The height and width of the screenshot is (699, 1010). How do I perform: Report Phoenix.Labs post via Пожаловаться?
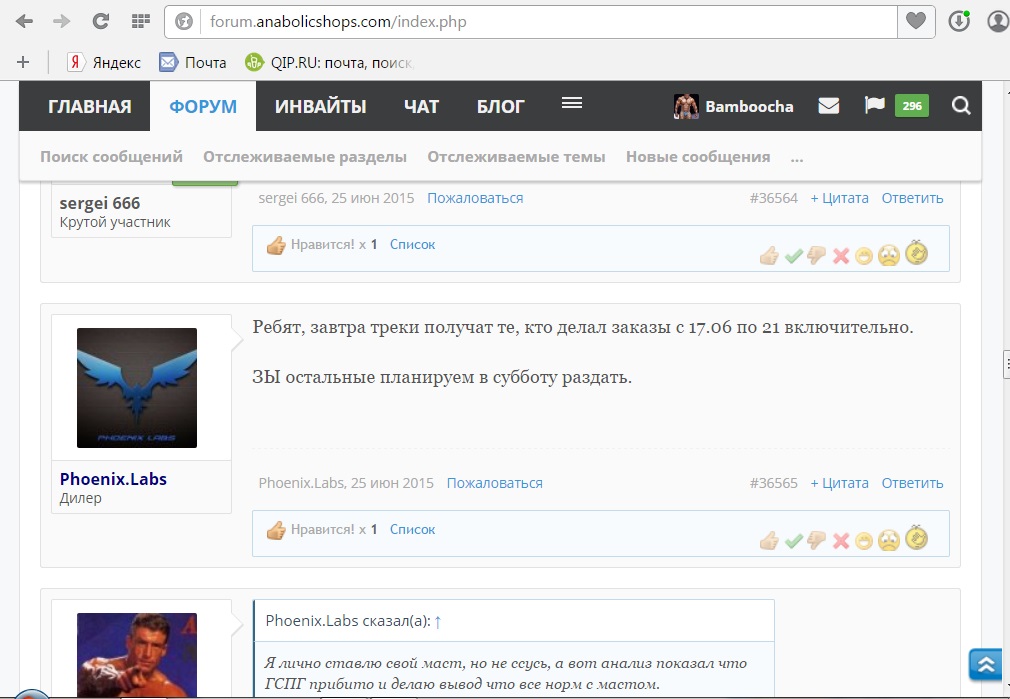[x=494, y=483]
